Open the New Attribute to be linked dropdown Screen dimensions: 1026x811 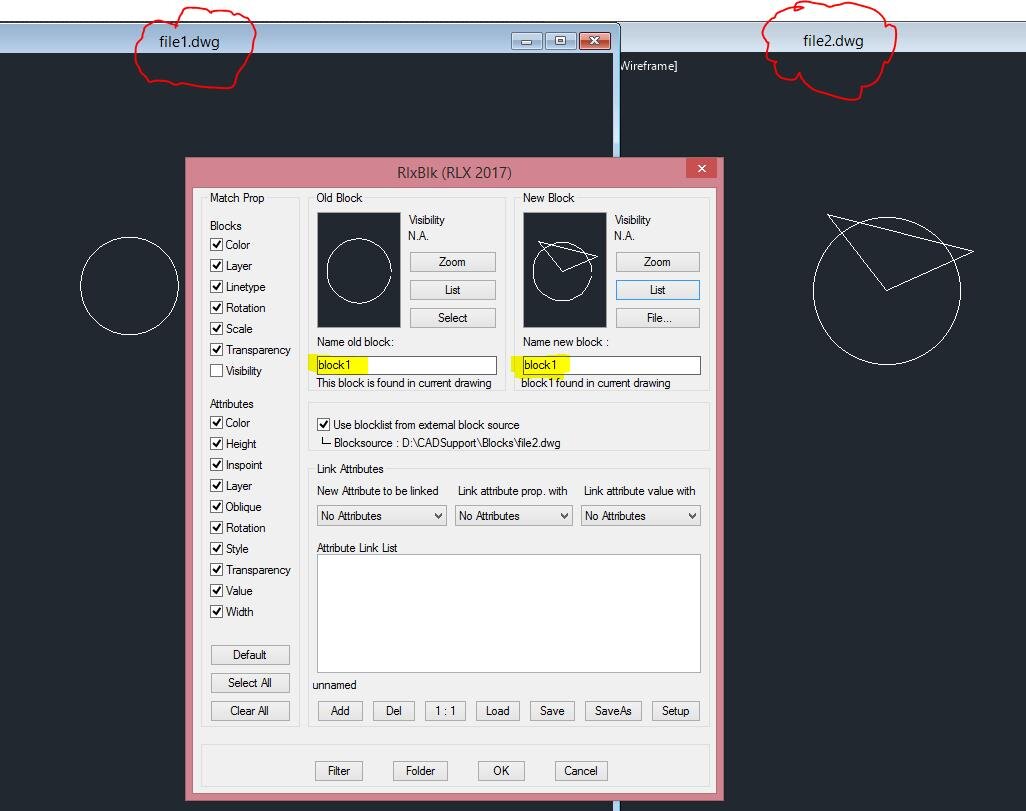pyautogui.click(x=381, y=516)
